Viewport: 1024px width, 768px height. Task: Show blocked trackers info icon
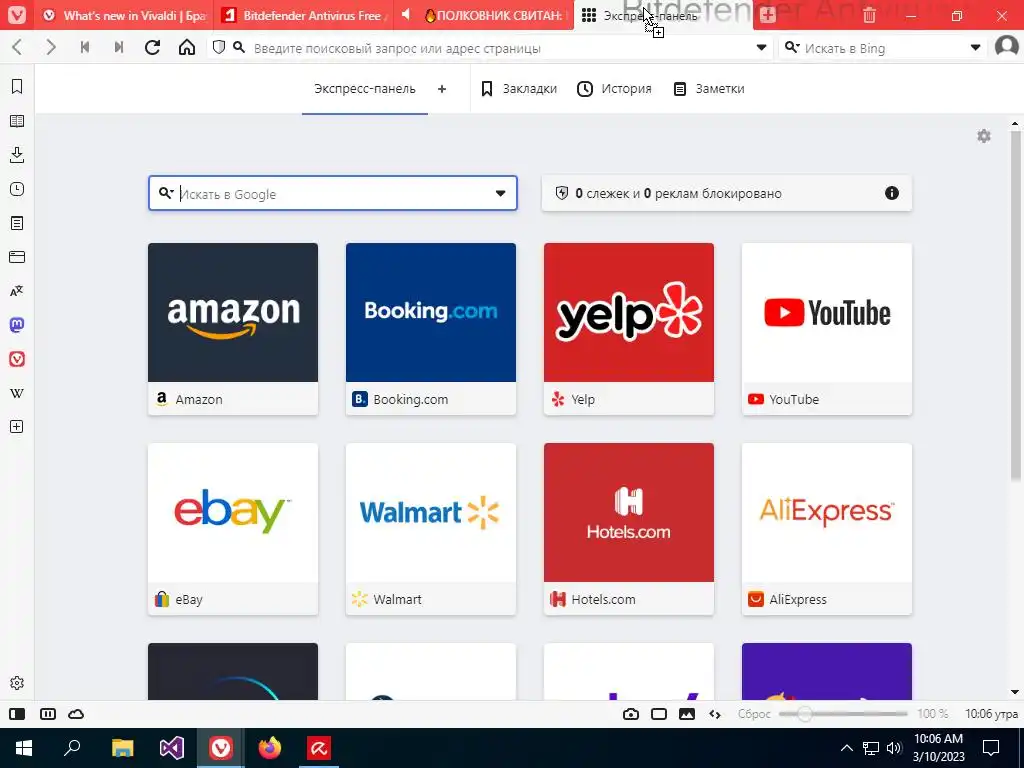(x=891, y=193)
